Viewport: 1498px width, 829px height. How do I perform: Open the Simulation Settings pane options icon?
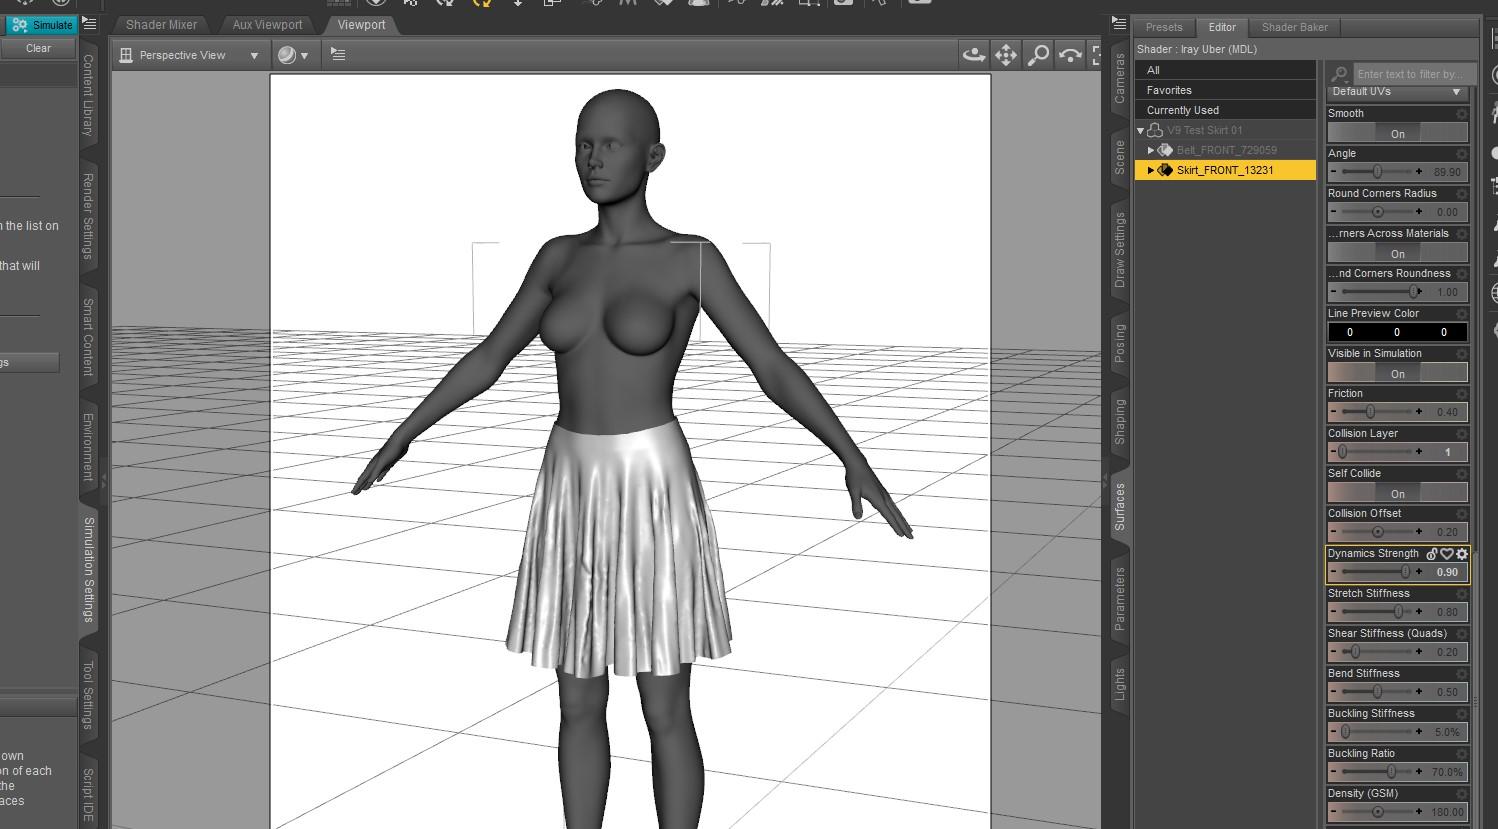coord(89,23)
